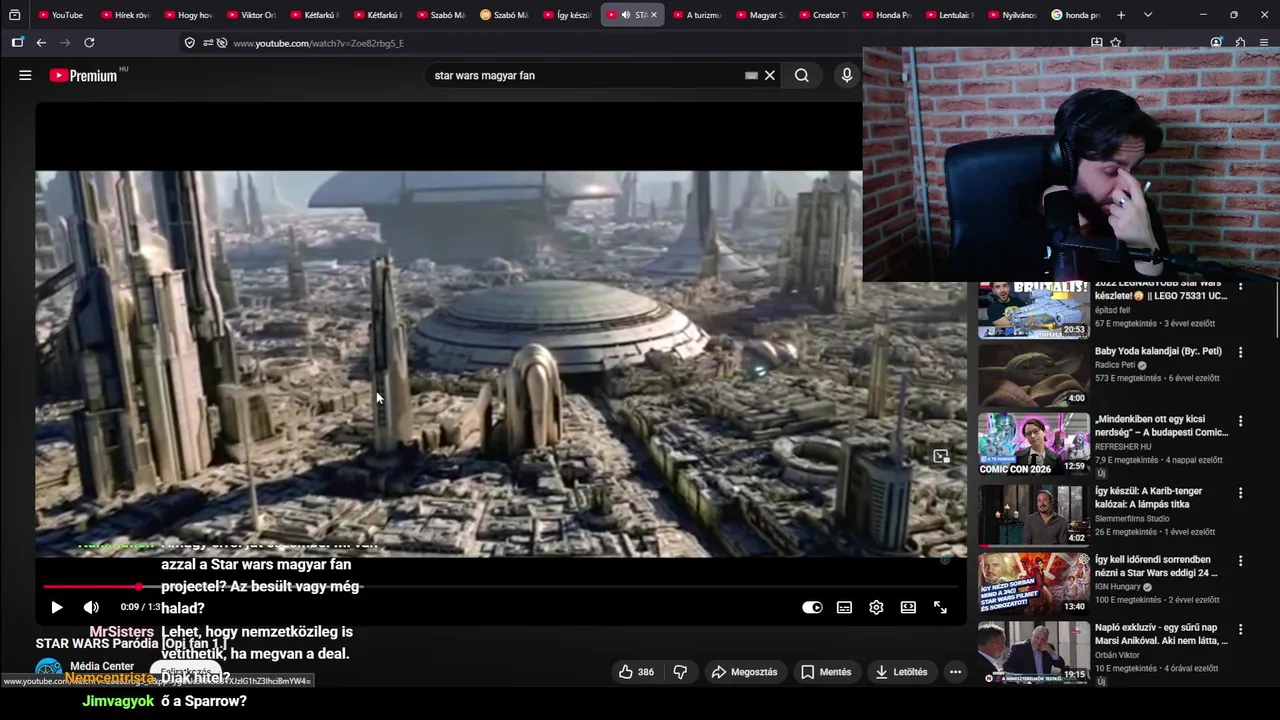Toggle the autoplay switch in player
The image size is (1280, 720).
click(812, 607)
